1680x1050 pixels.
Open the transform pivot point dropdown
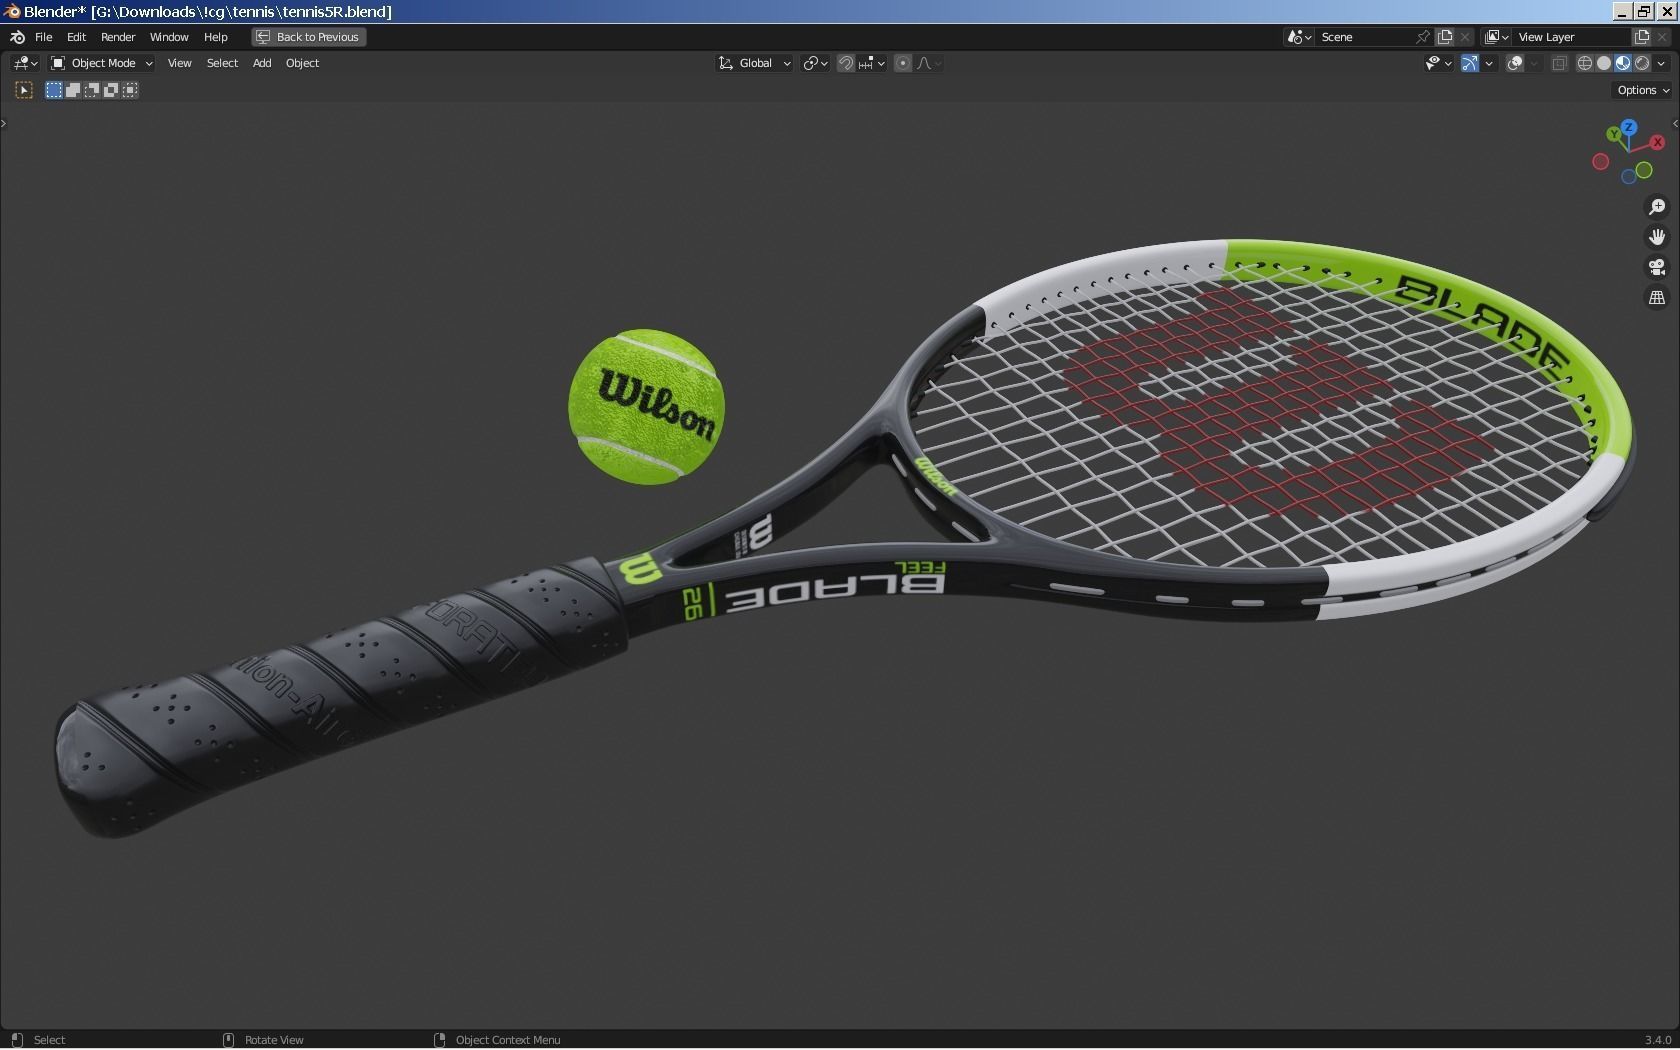(x=815, y=63)
